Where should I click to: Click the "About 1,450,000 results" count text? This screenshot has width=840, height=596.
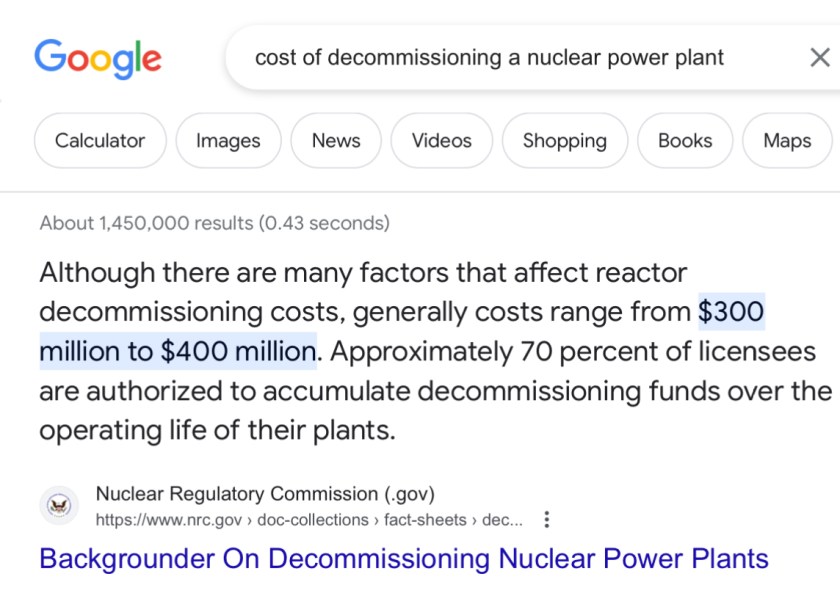[214, 223]
